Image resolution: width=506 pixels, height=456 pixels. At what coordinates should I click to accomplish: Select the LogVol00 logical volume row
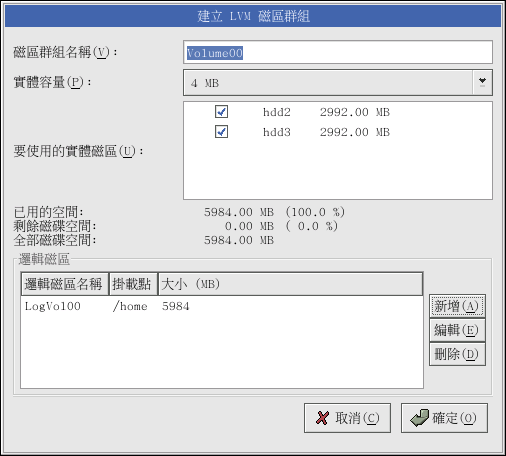(x=222, y=306)
